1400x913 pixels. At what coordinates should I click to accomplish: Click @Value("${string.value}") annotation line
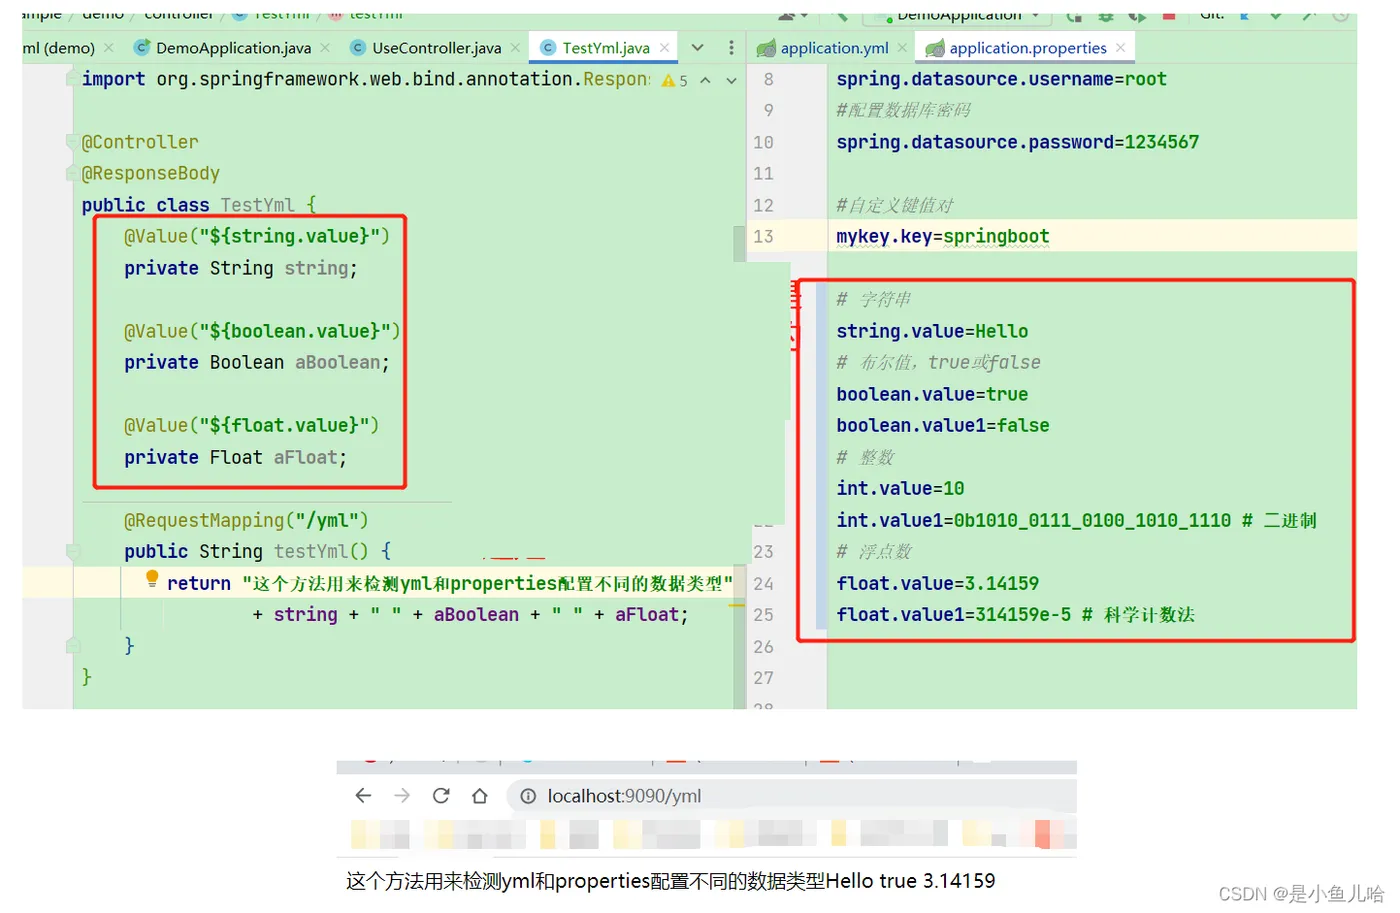257,236
